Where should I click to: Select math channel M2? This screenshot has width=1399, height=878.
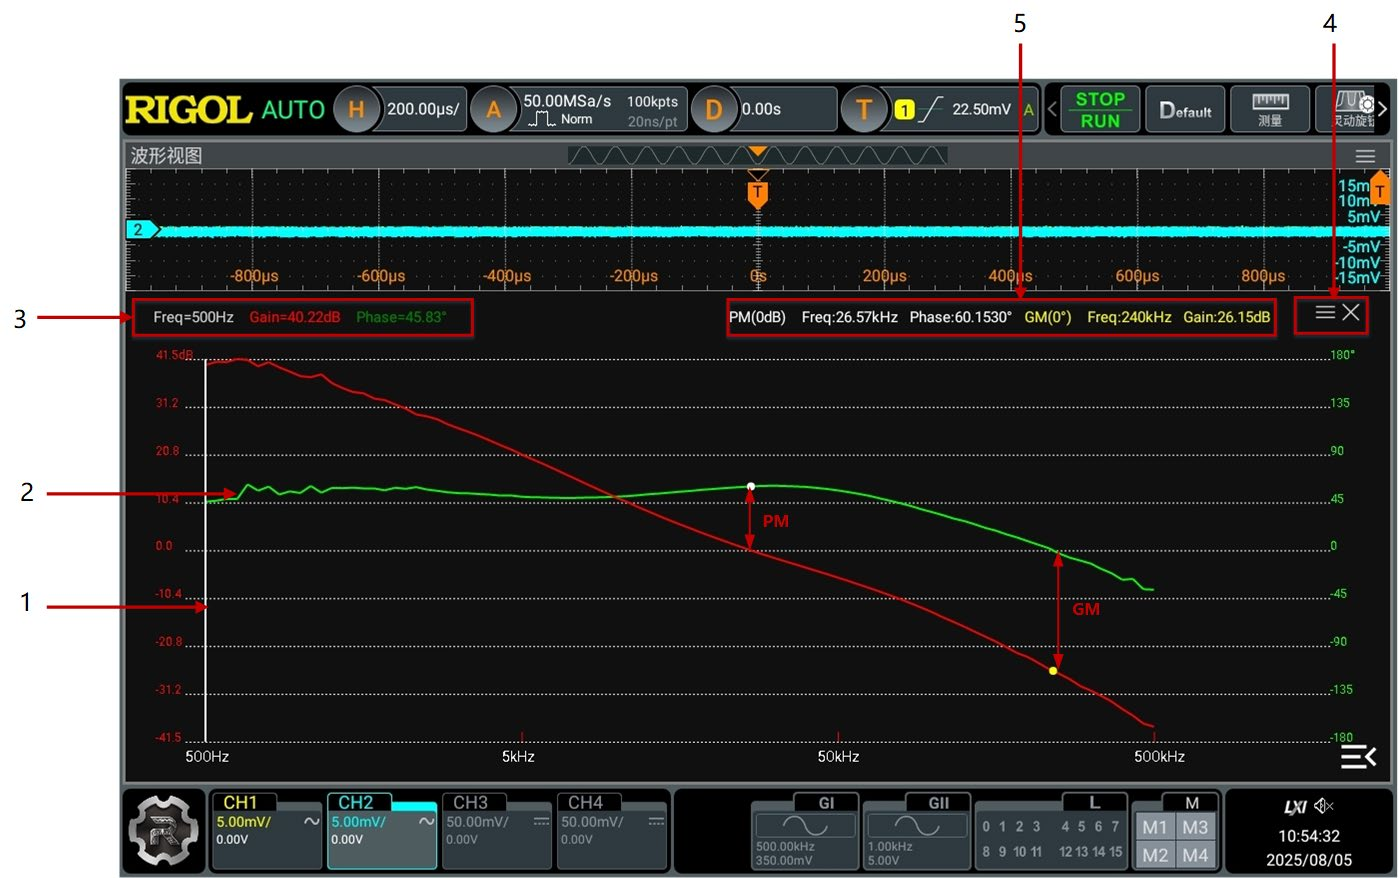(x=1155, y=855)
